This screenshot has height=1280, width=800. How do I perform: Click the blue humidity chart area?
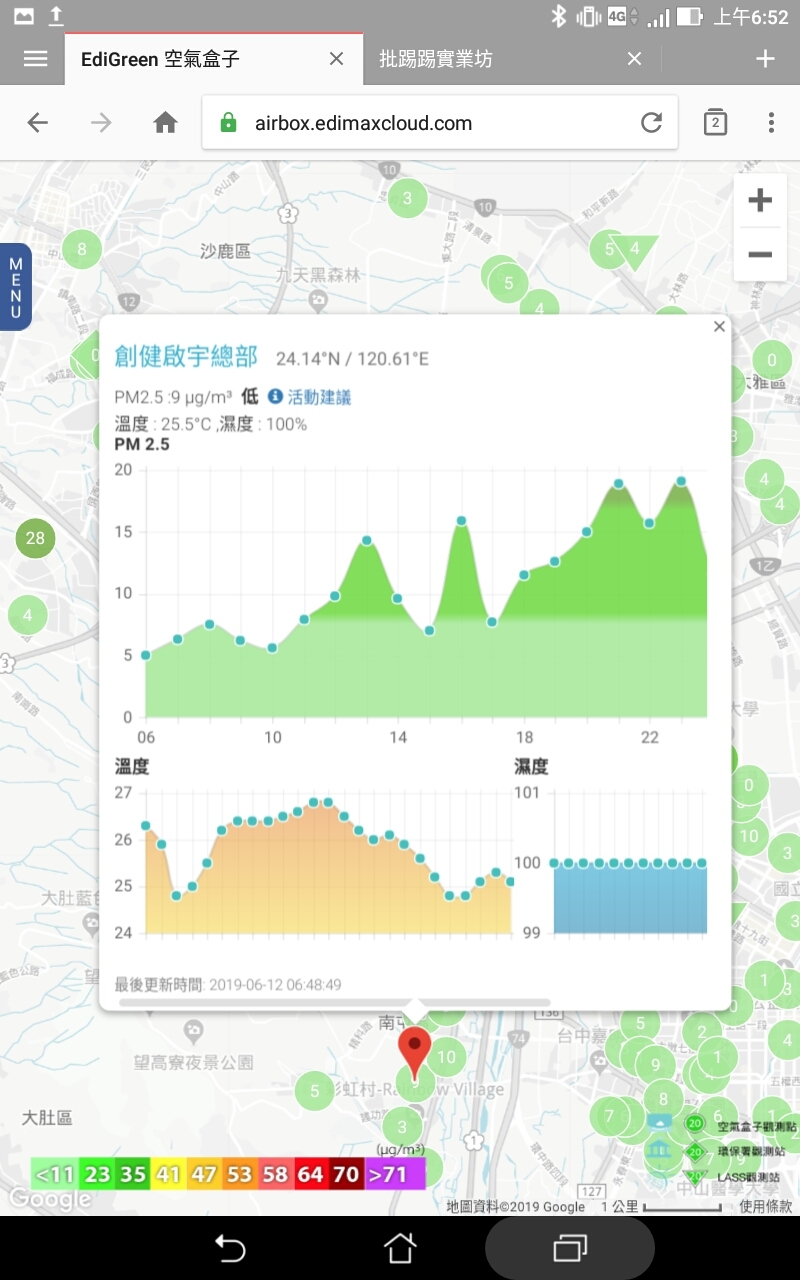click(630, 899)
